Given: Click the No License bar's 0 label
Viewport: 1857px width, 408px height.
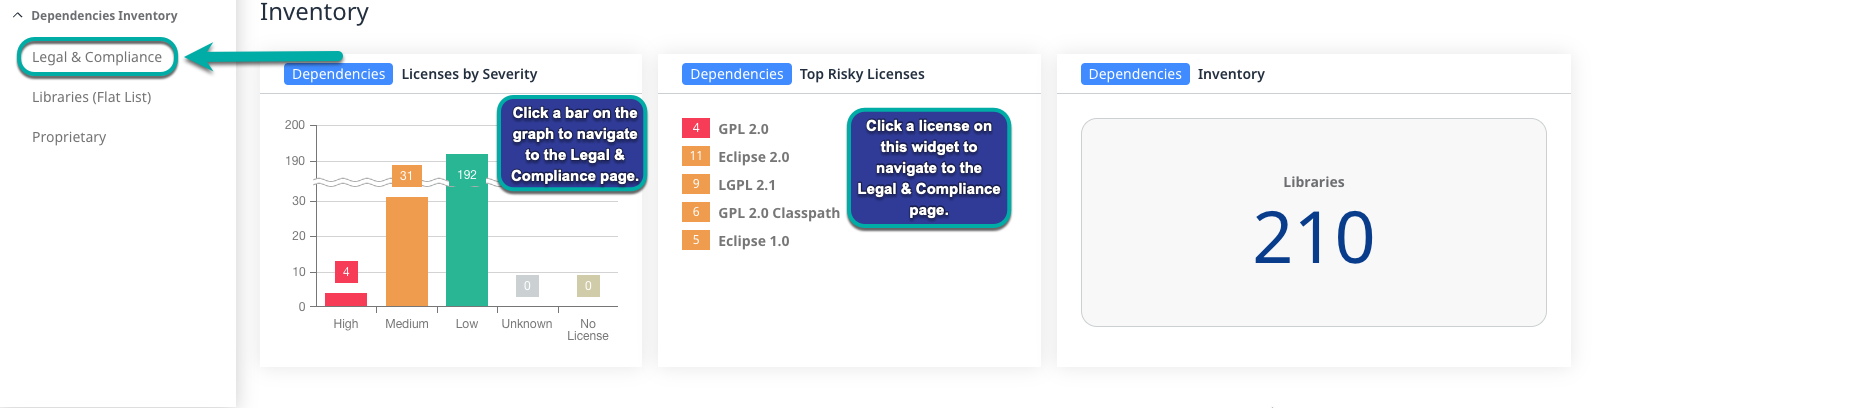Looking at the screenshot, I should (x=588, y=286).
